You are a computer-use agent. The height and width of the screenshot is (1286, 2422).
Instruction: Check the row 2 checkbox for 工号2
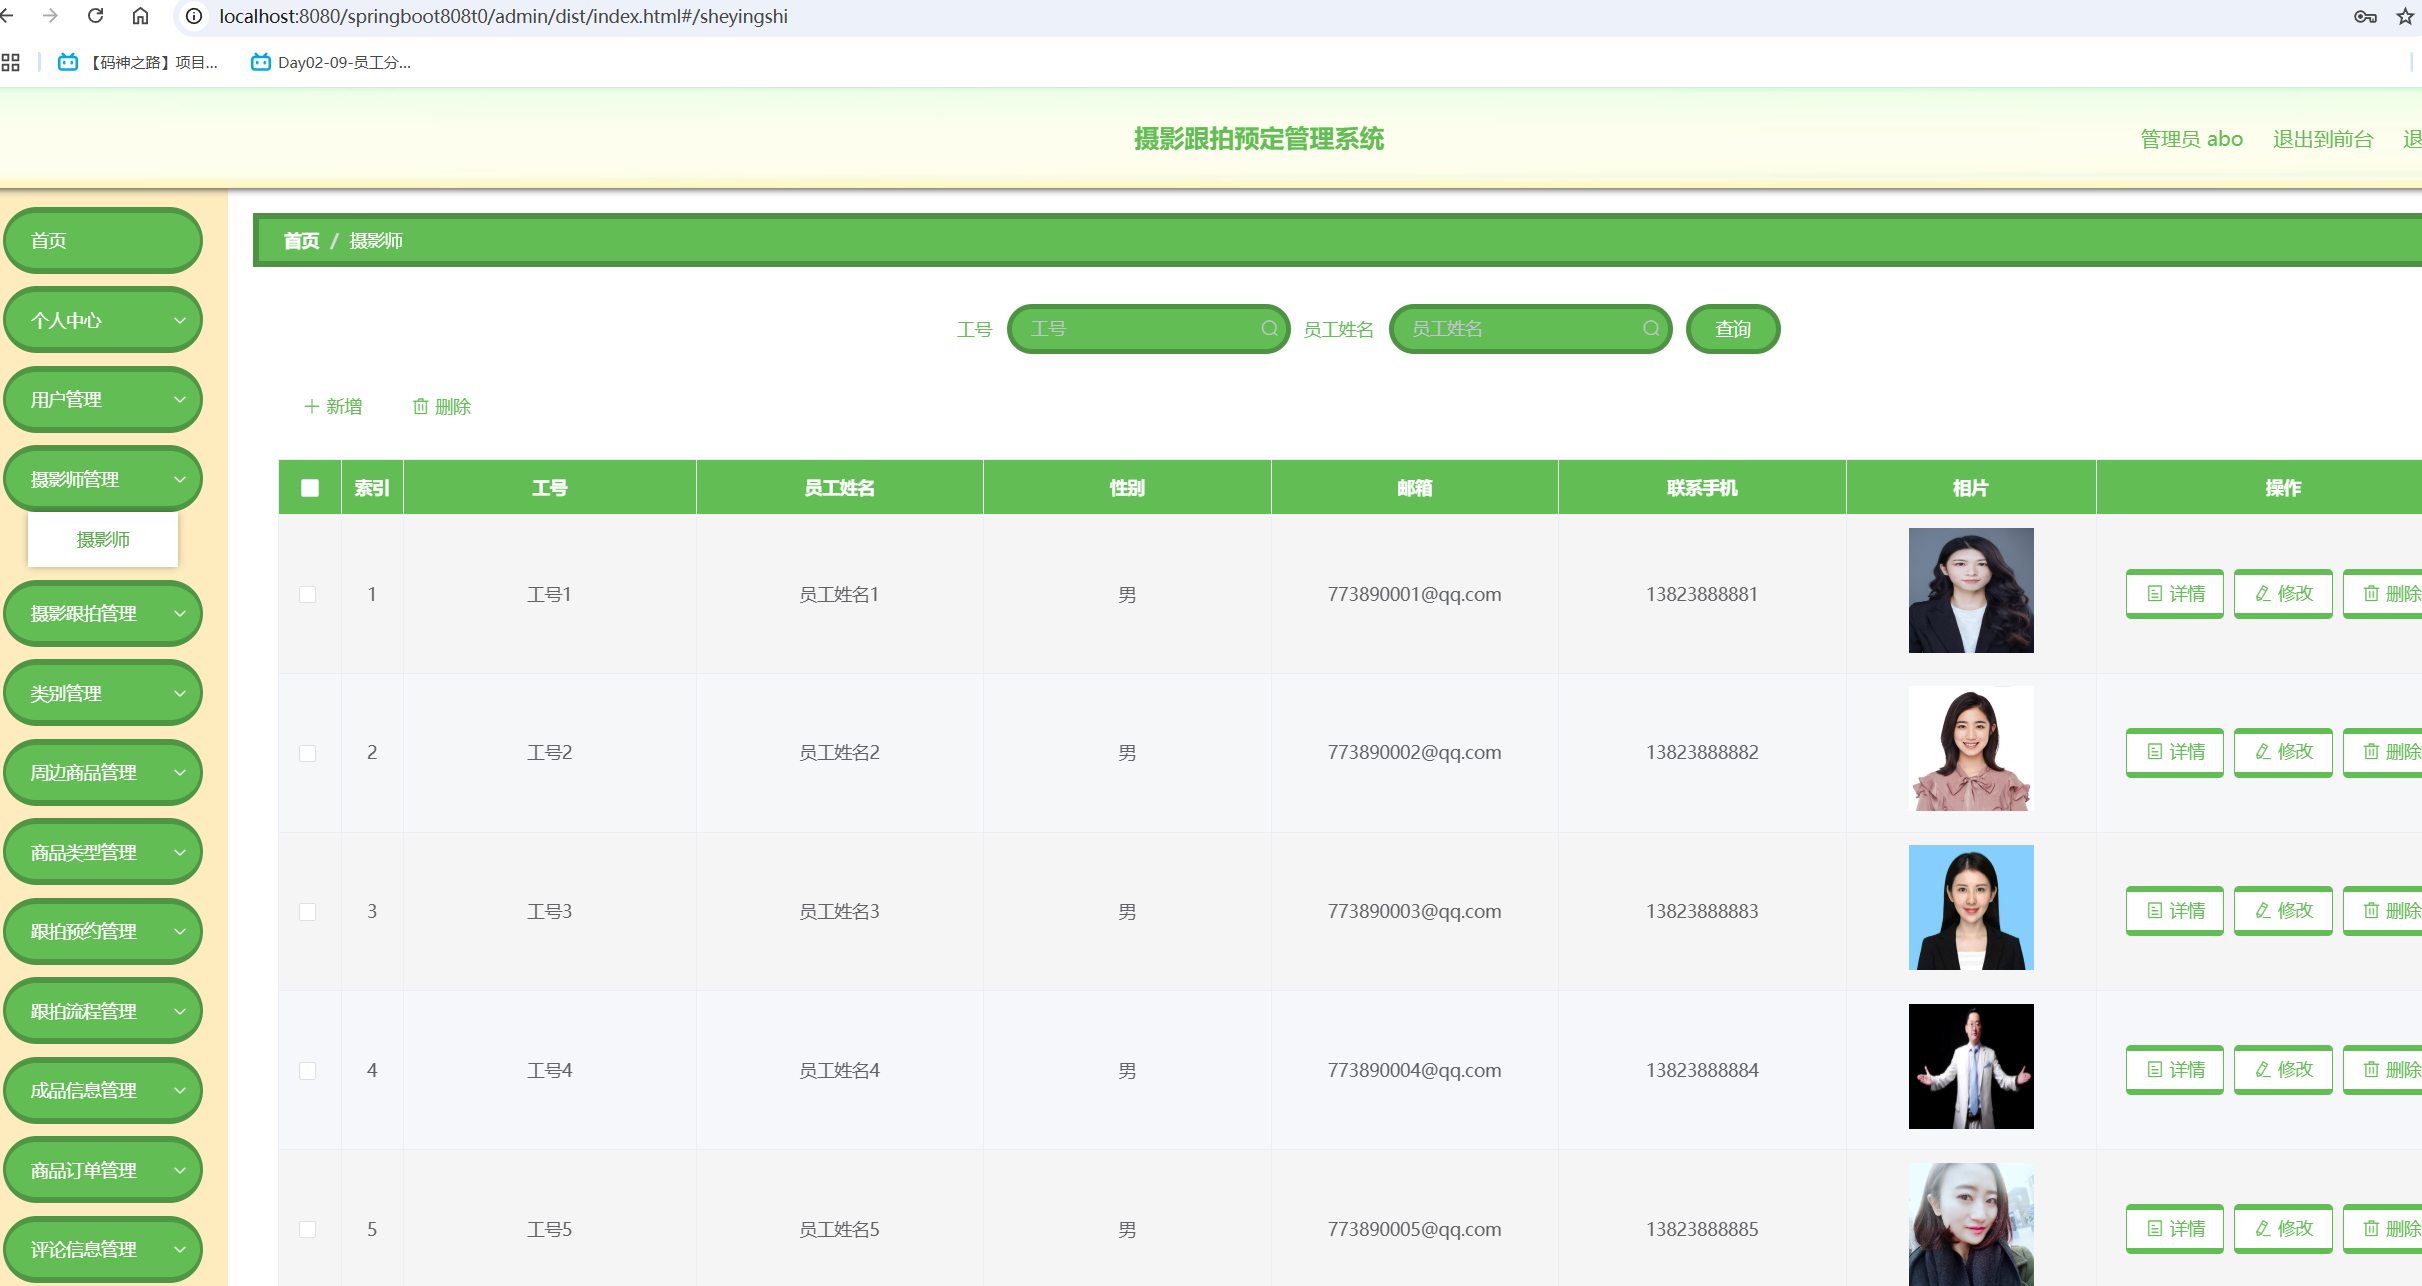click(308, 753)
